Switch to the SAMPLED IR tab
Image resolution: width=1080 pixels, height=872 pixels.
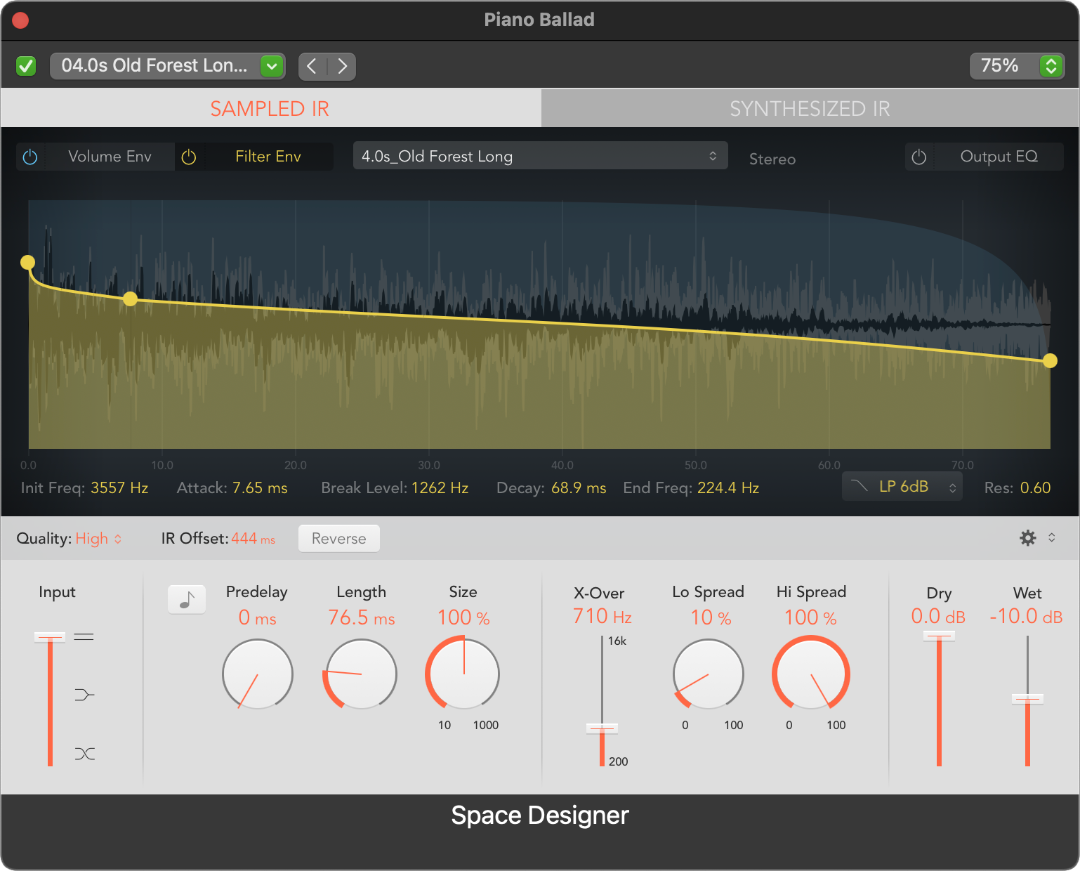[x=270, y=108]
